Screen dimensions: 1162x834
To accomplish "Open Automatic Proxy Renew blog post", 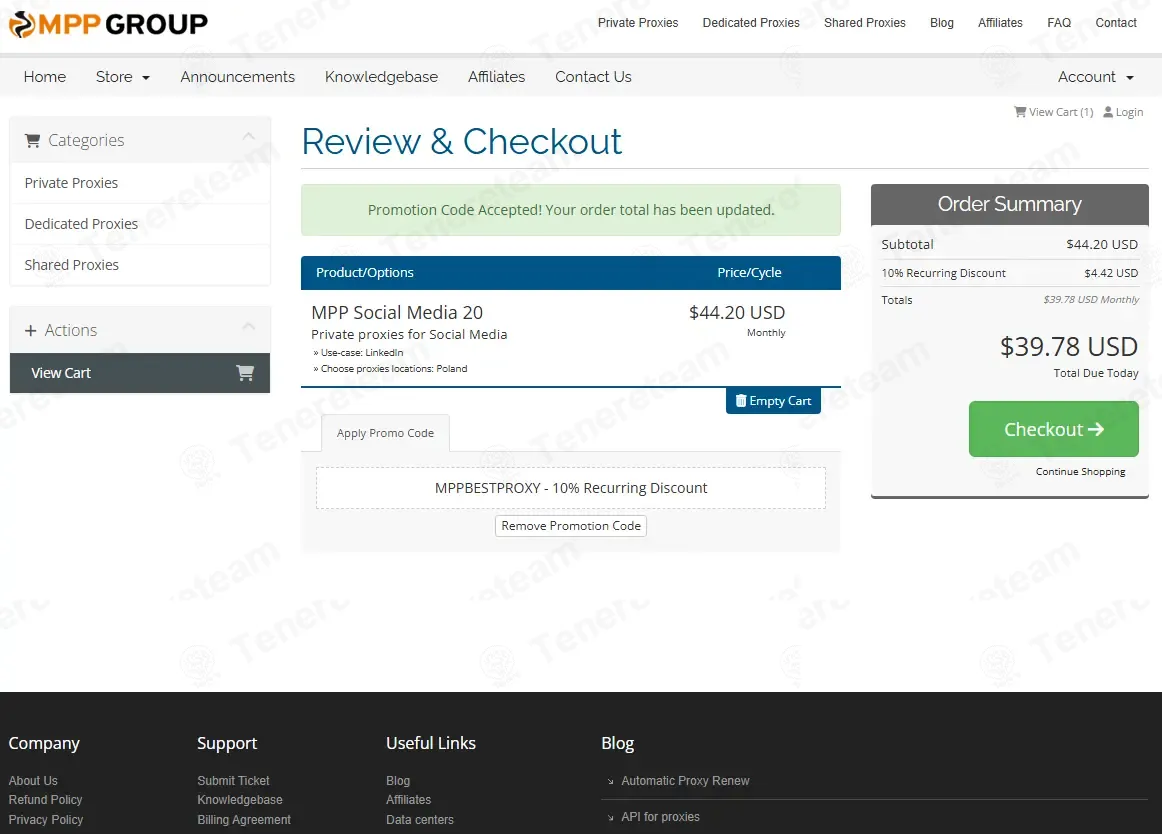I will coord(685,781).
